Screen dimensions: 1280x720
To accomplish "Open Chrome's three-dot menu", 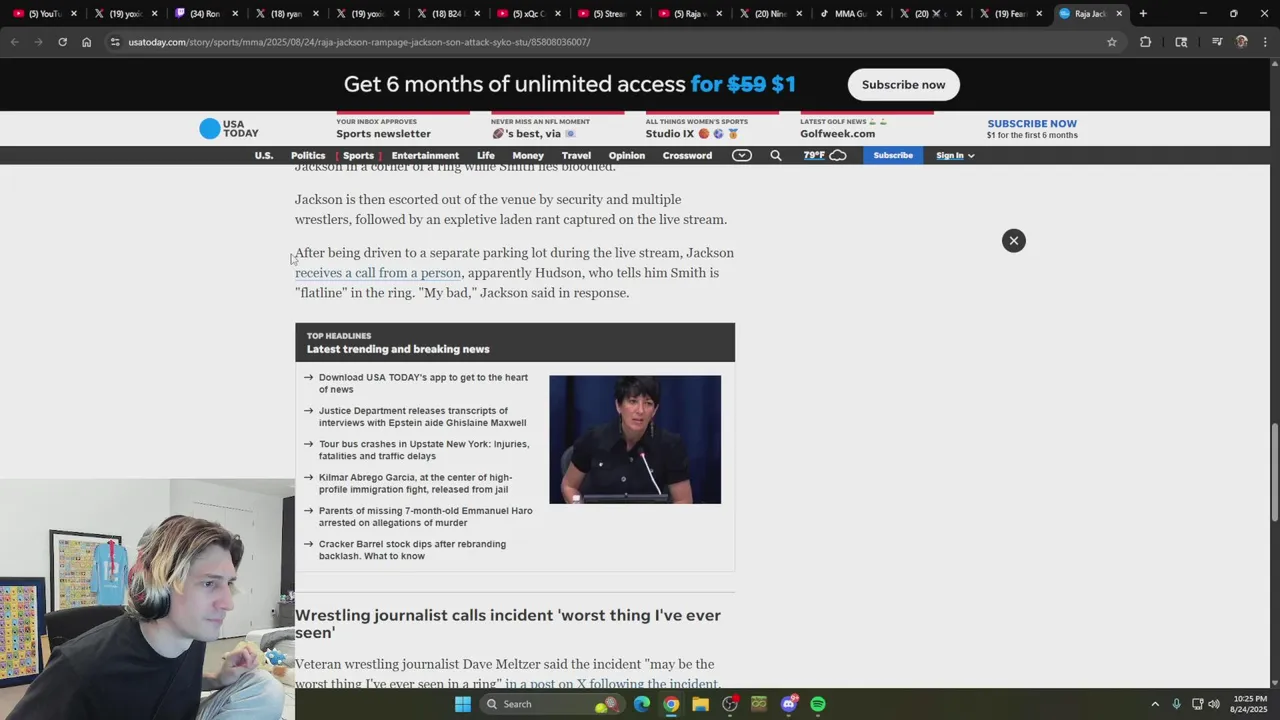I will tap(1265, 42).
